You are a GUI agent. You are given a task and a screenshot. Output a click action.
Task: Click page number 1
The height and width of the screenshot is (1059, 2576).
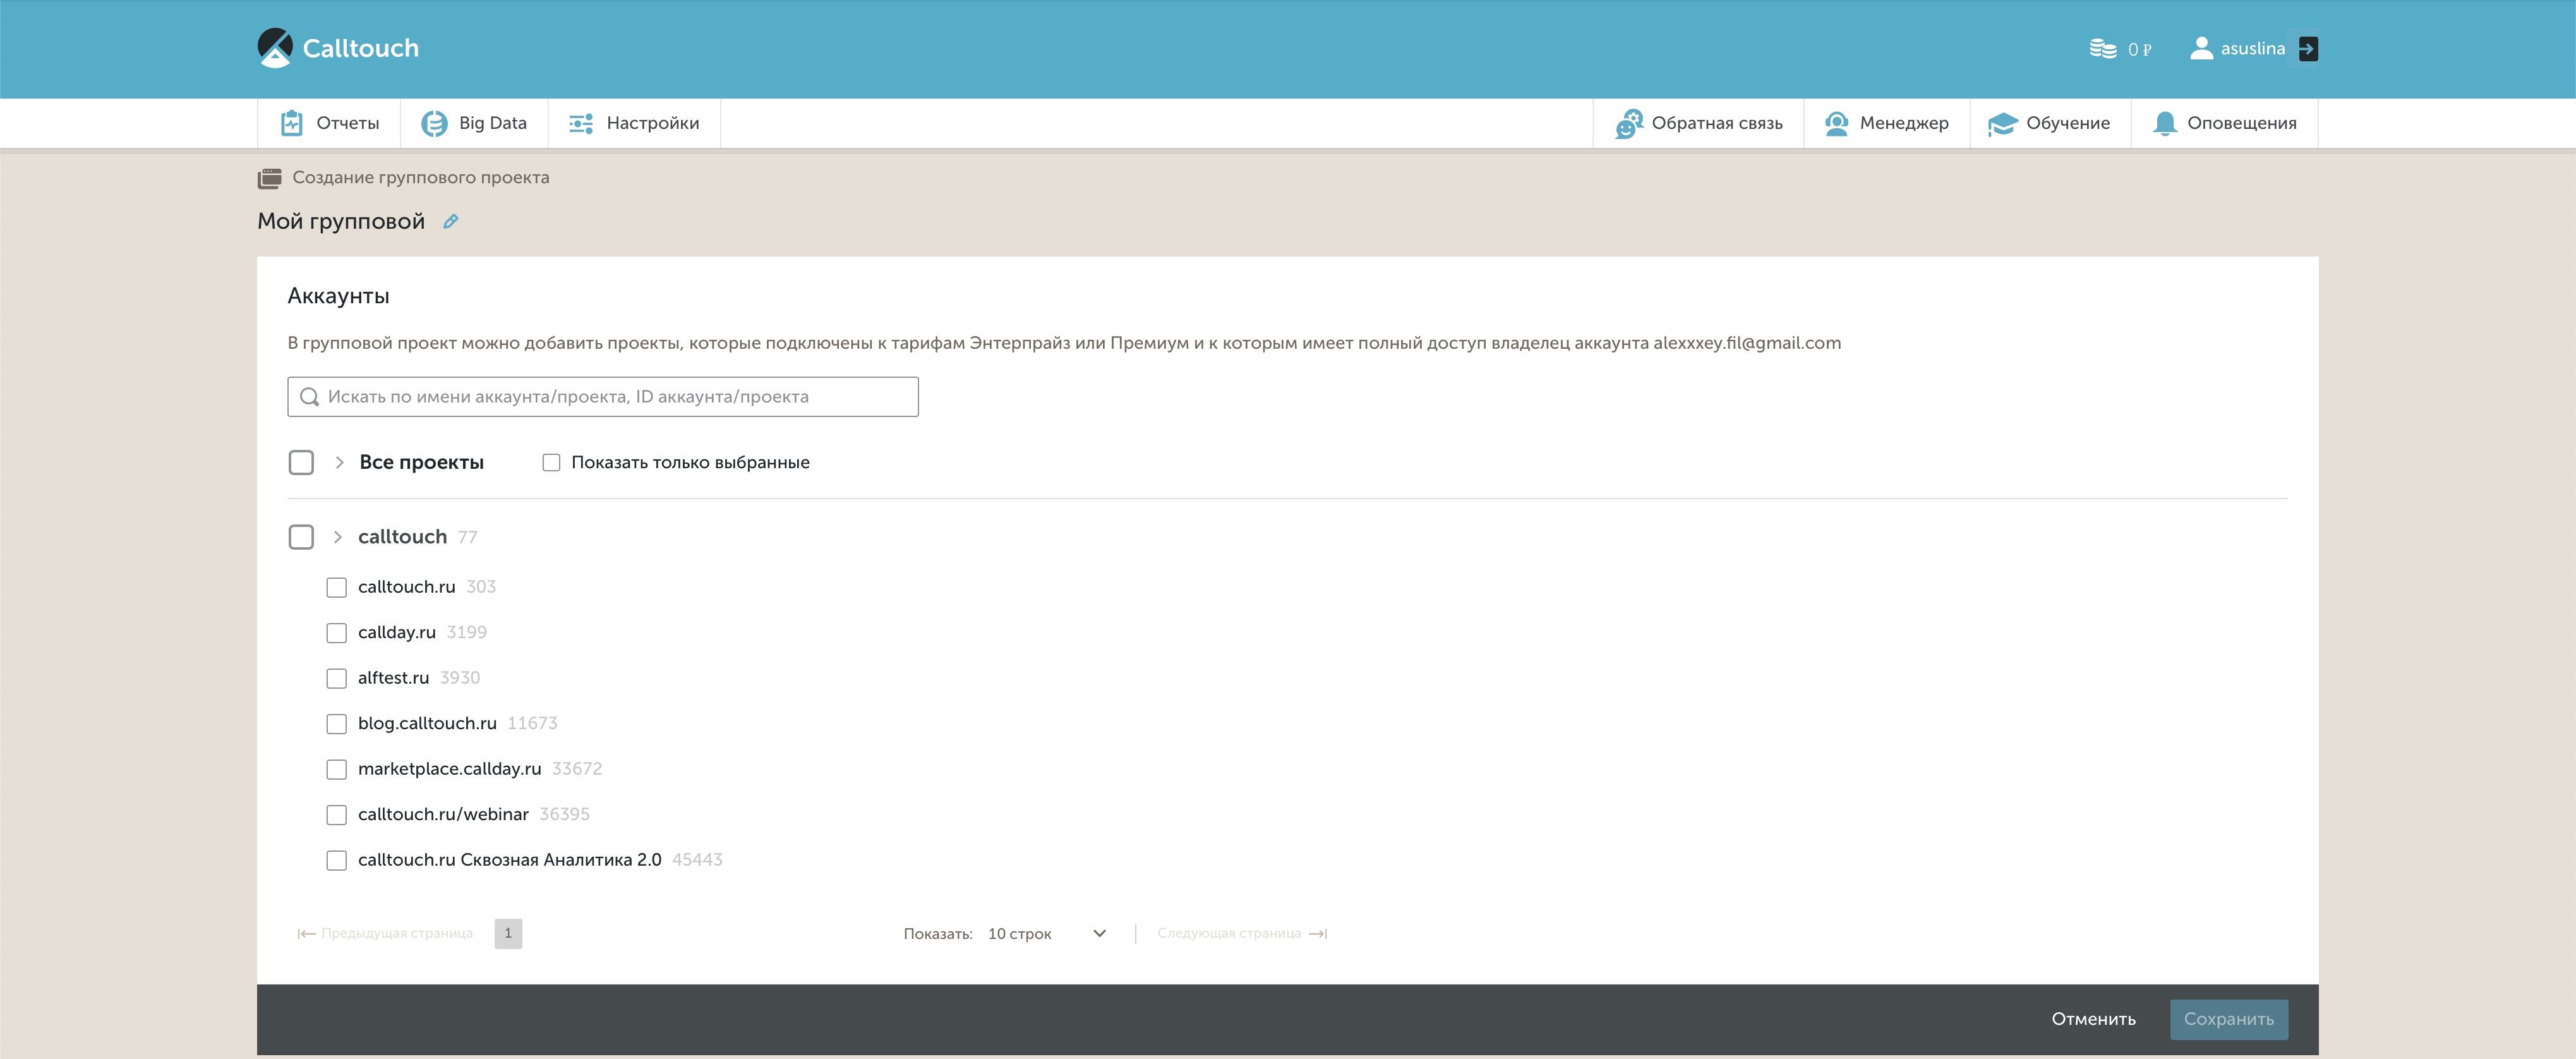[x=508, y=933]
